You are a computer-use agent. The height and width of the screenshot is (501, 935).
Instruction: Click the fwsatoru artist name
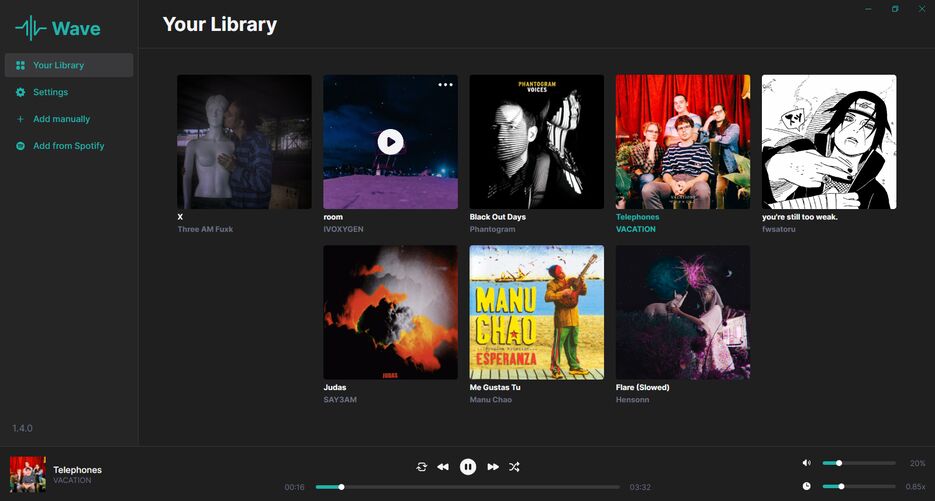779,229
